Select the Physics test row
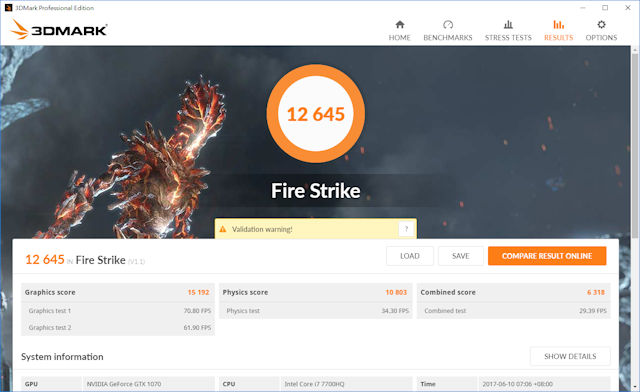Image resolution: width=640 pixels, height=392 pixels. [316, 311]
